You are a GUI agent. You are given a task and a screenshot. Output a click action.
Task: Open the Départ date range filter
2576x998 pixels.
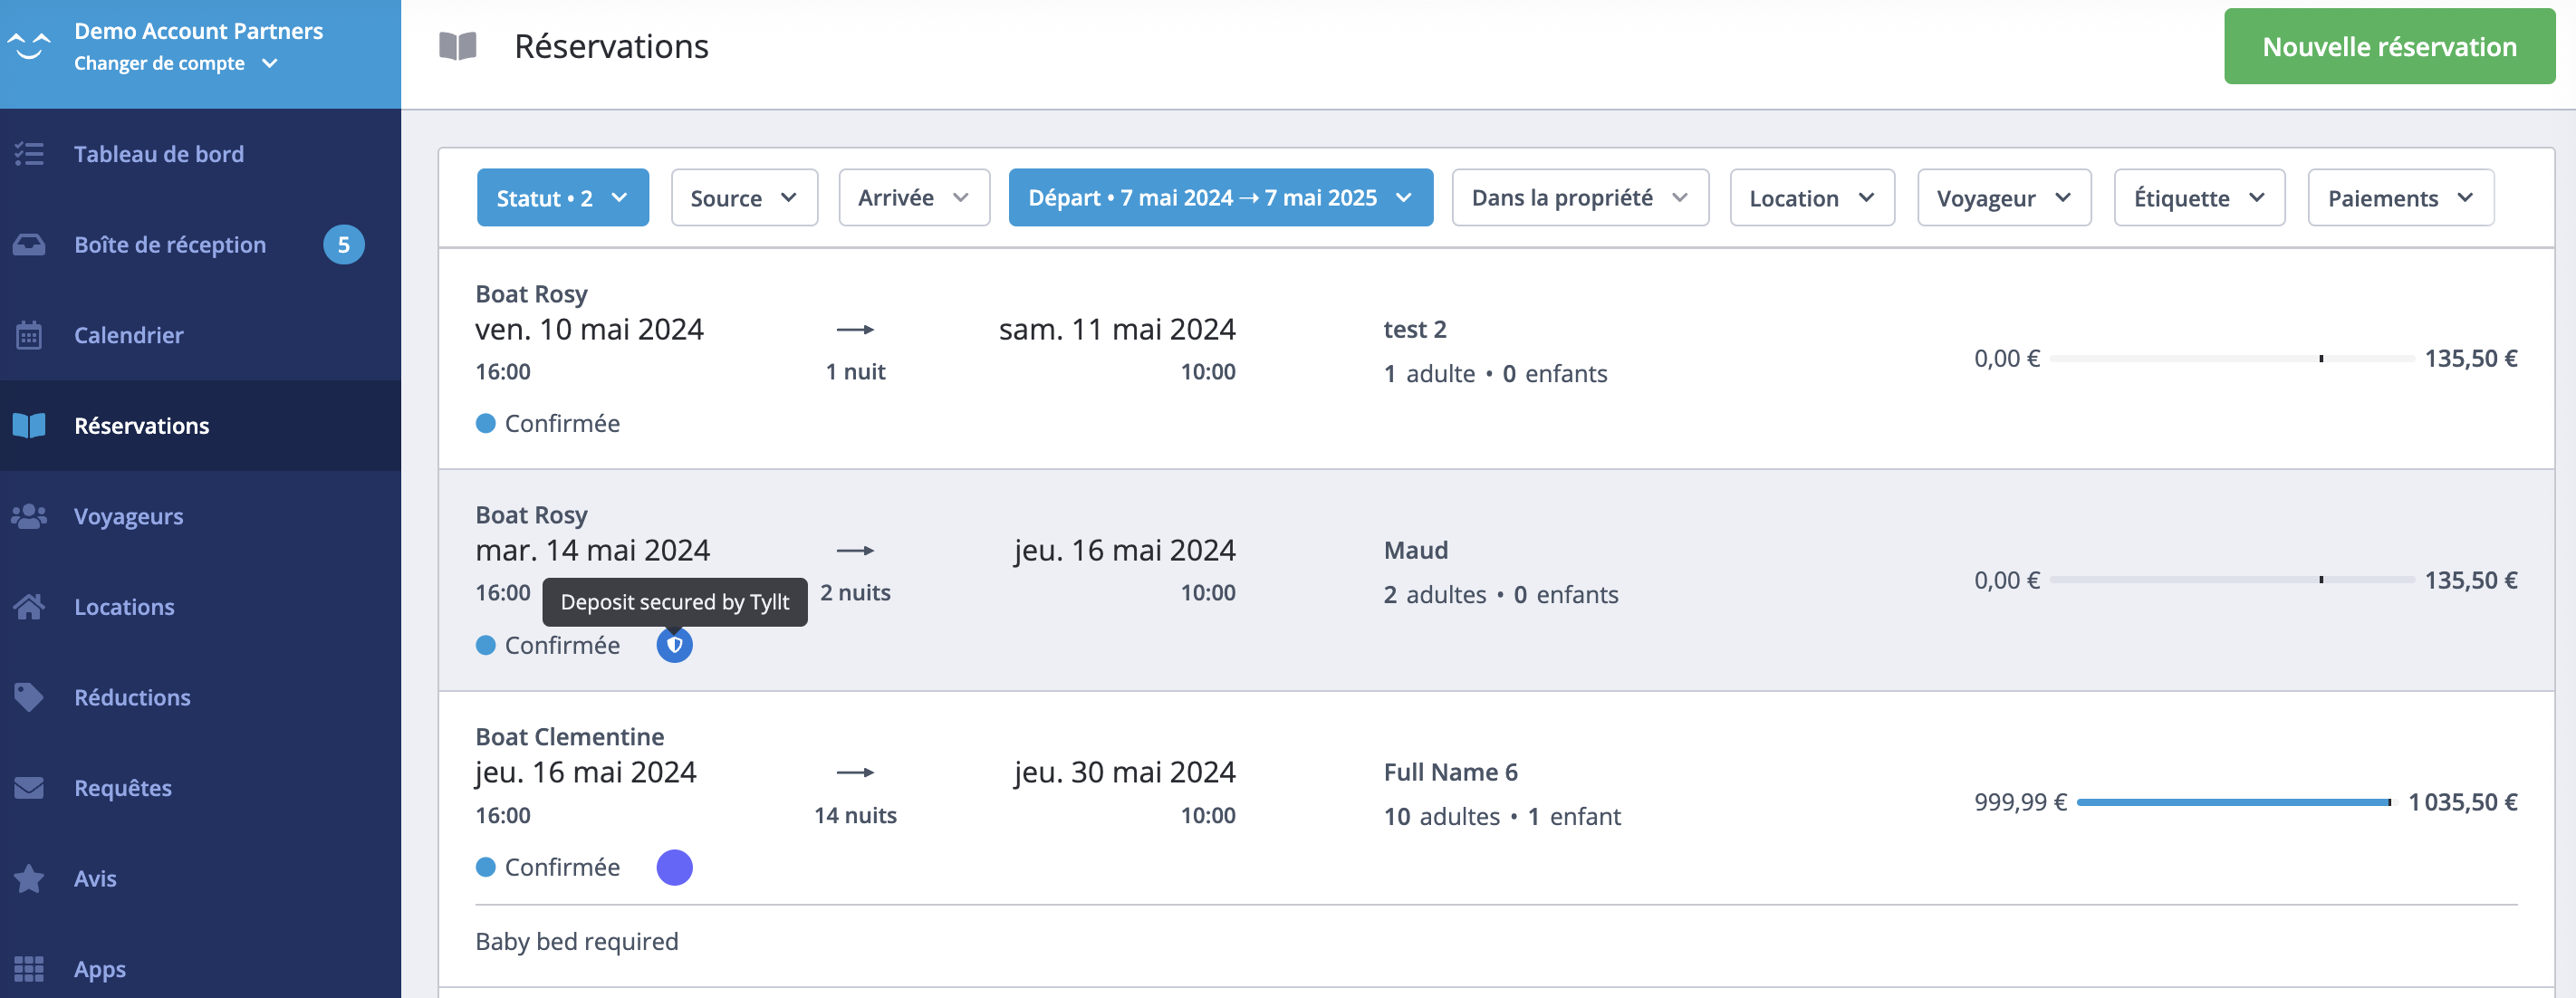(x=1219, y=198)
